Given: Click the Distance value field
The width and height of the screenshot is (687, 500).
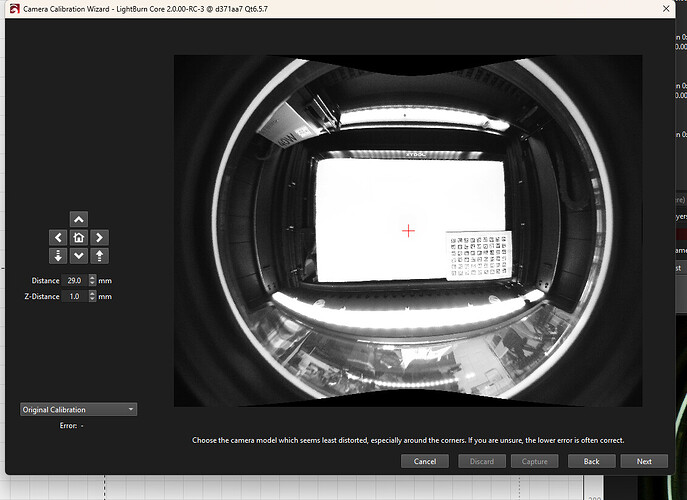Looking at the screenshot, I should [75, 281].
